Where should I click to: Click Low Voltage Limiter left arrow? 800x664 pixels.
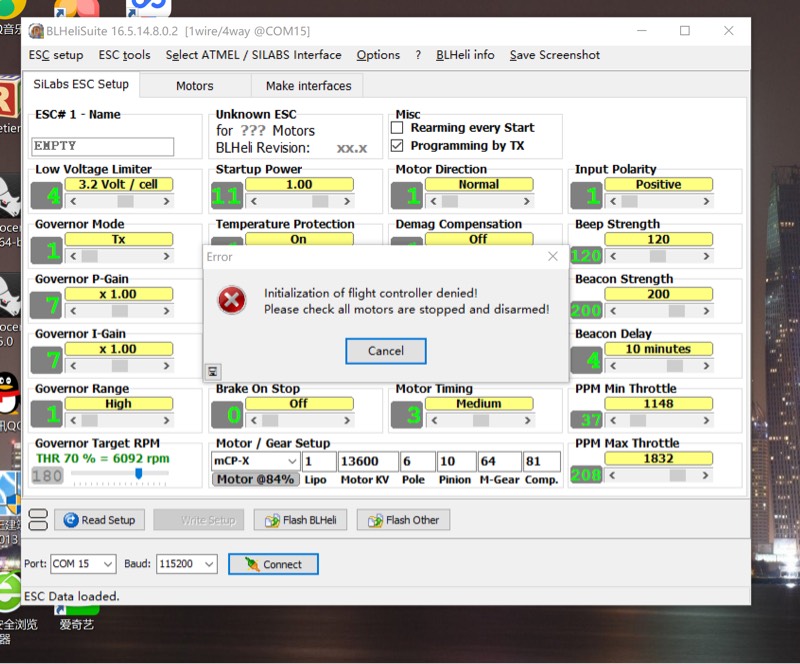click(x=73, y=201)
